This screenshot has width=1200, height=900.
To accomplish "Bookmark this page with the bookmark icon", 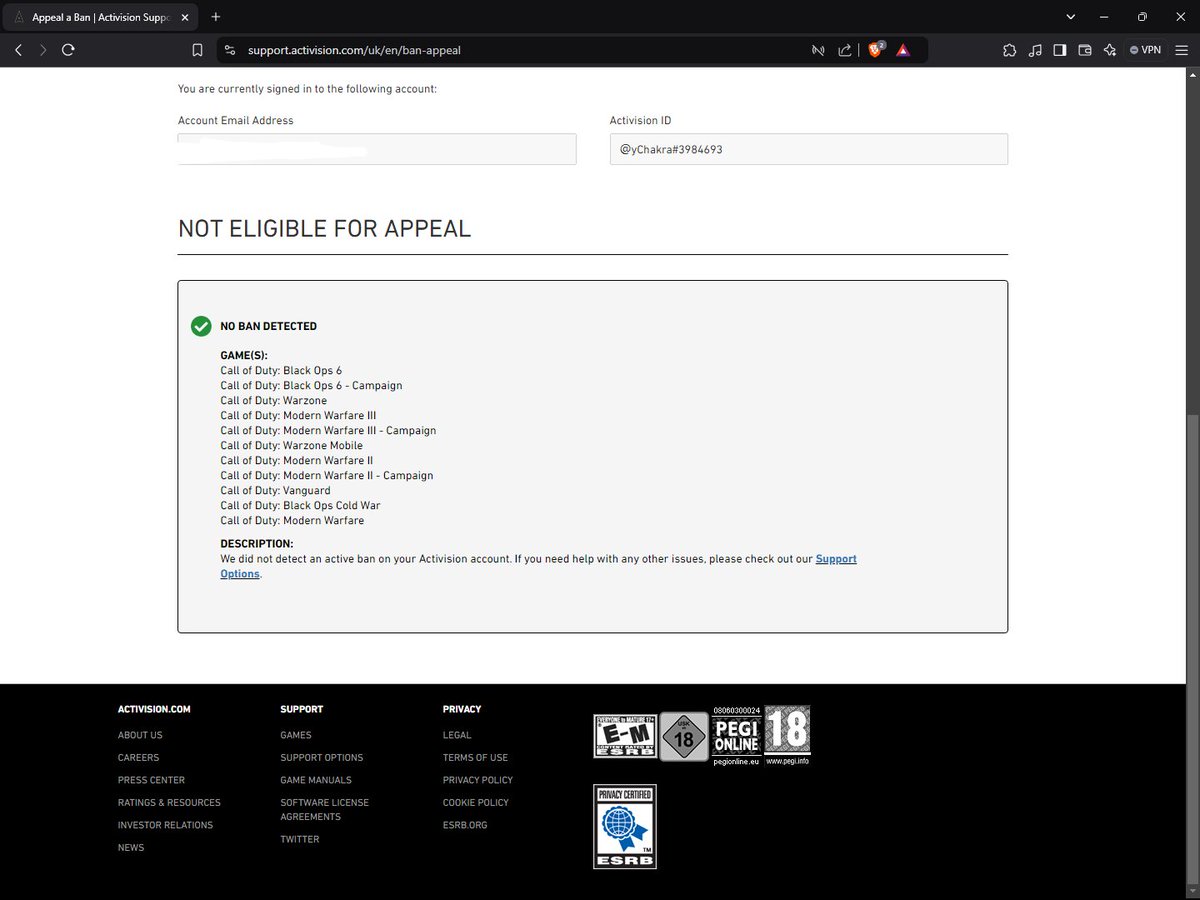I will point(198,50).
